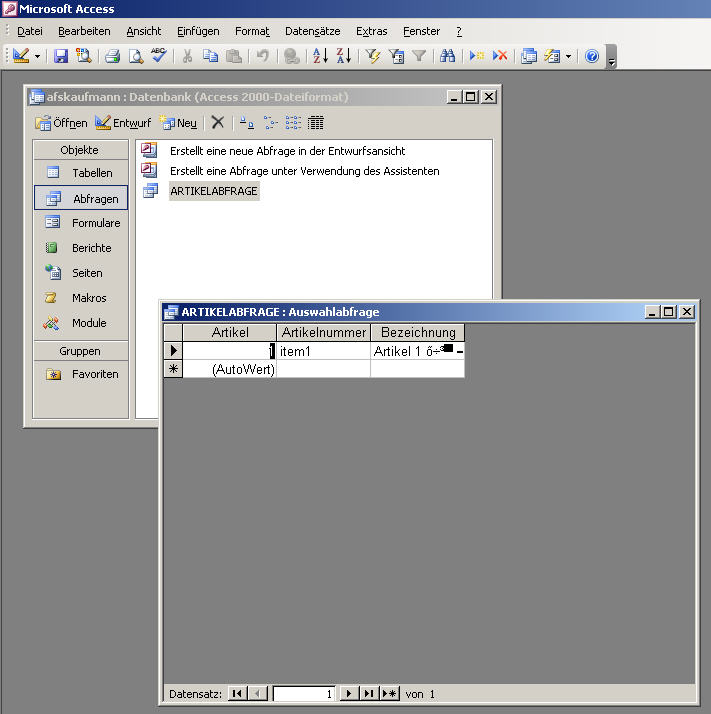711x714 pixels.
Task: Open the Extras menu
Action: coord(372,31)
